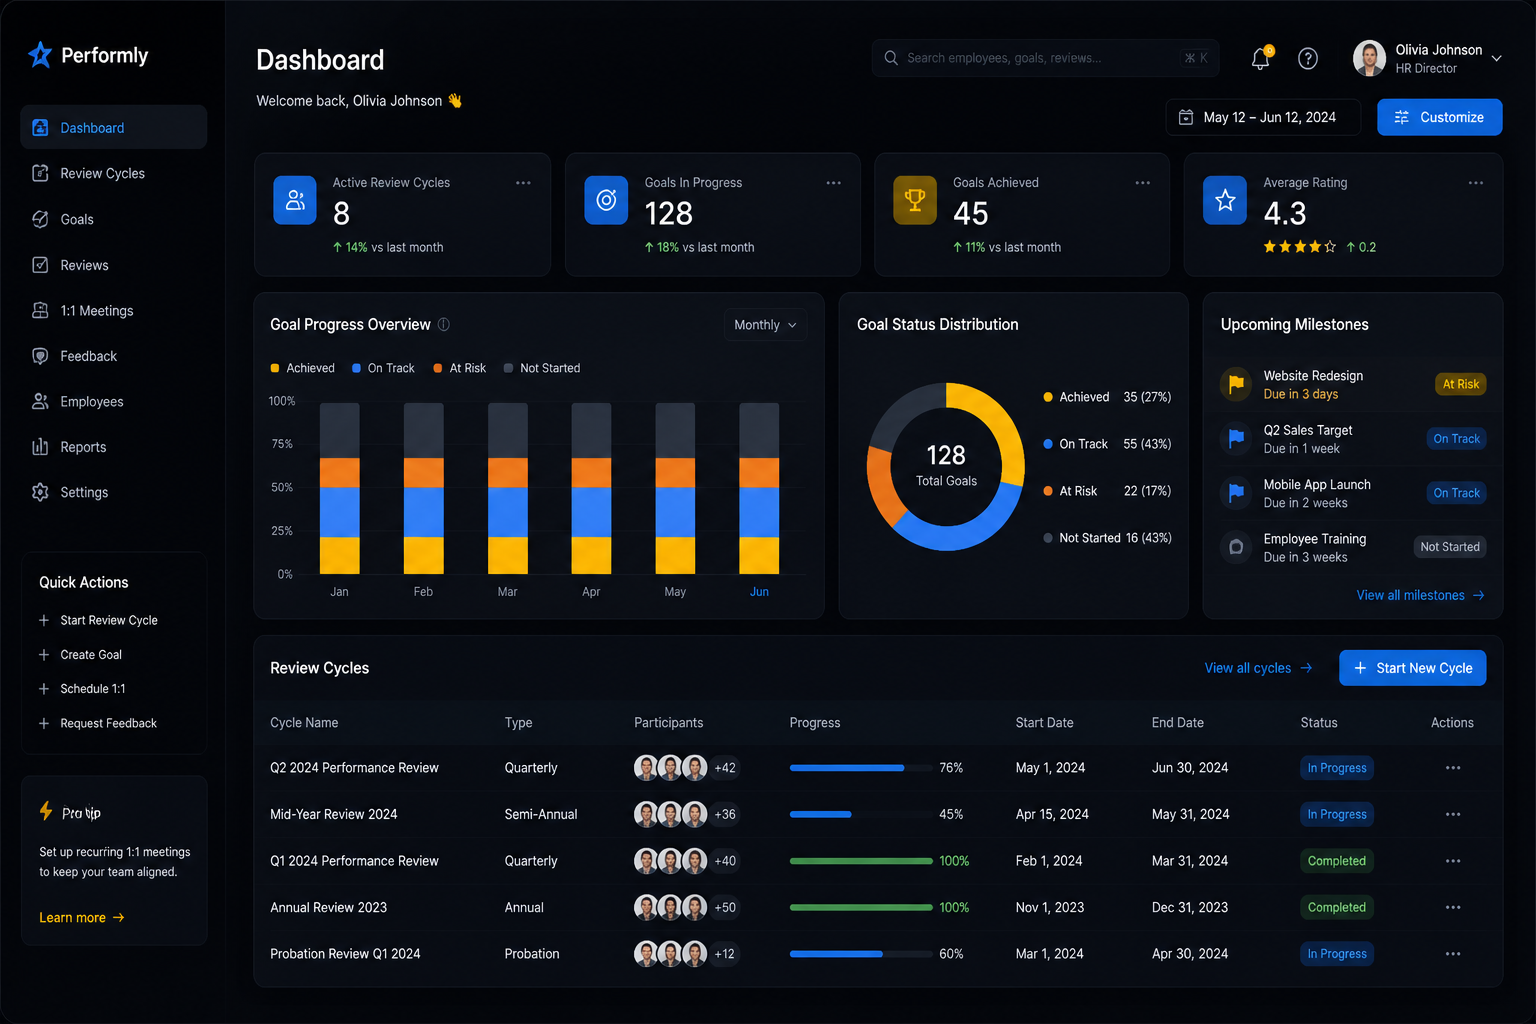Click the Probation Review Q1 2024 progress bar

(861, 954)
